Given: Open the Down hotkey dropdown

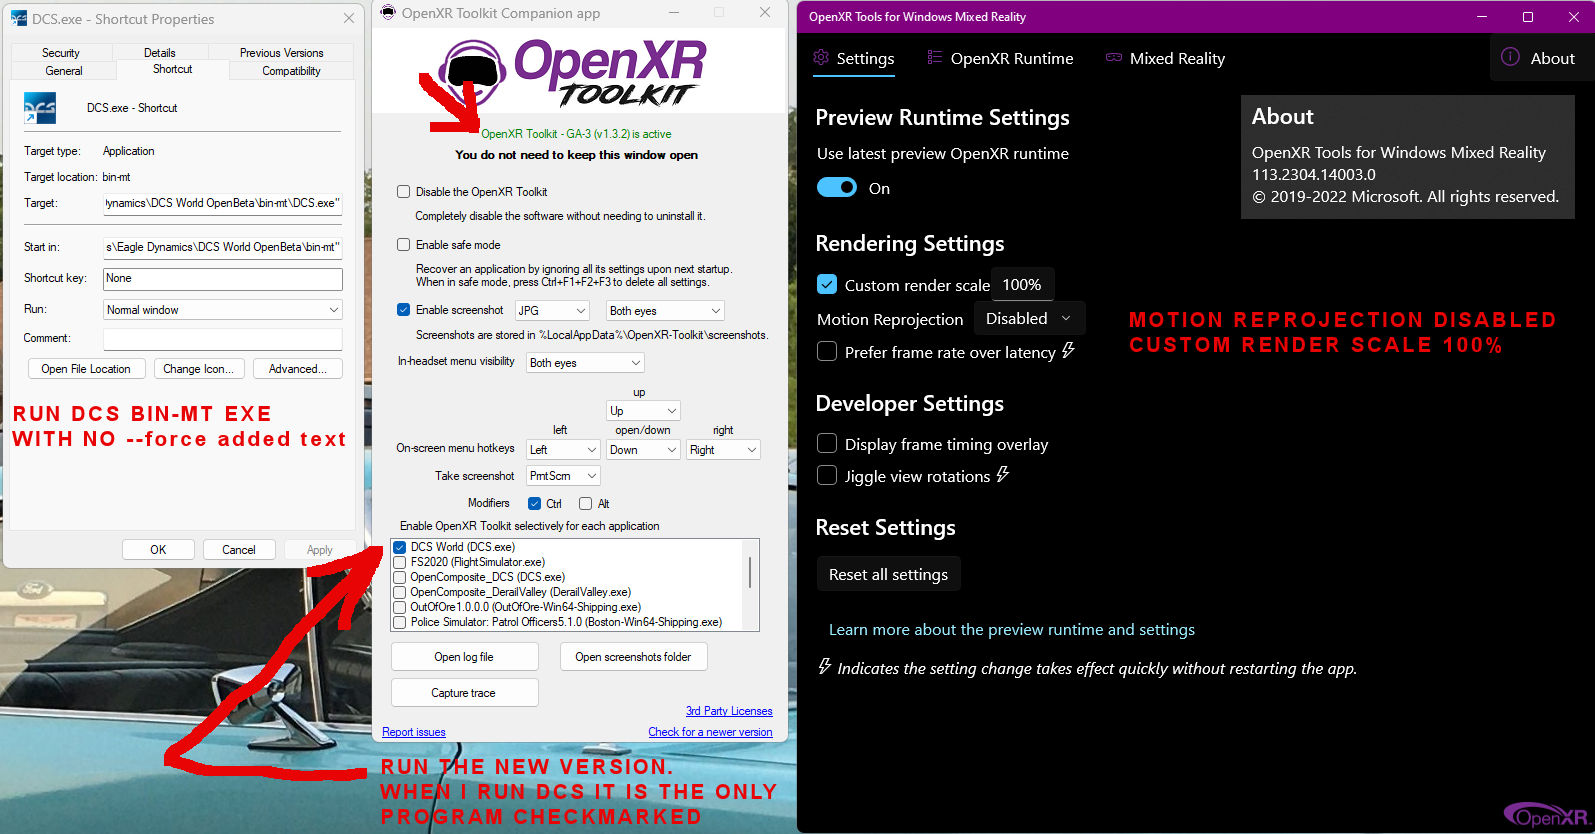Looking at the screenshot, I should coord(644,450).
